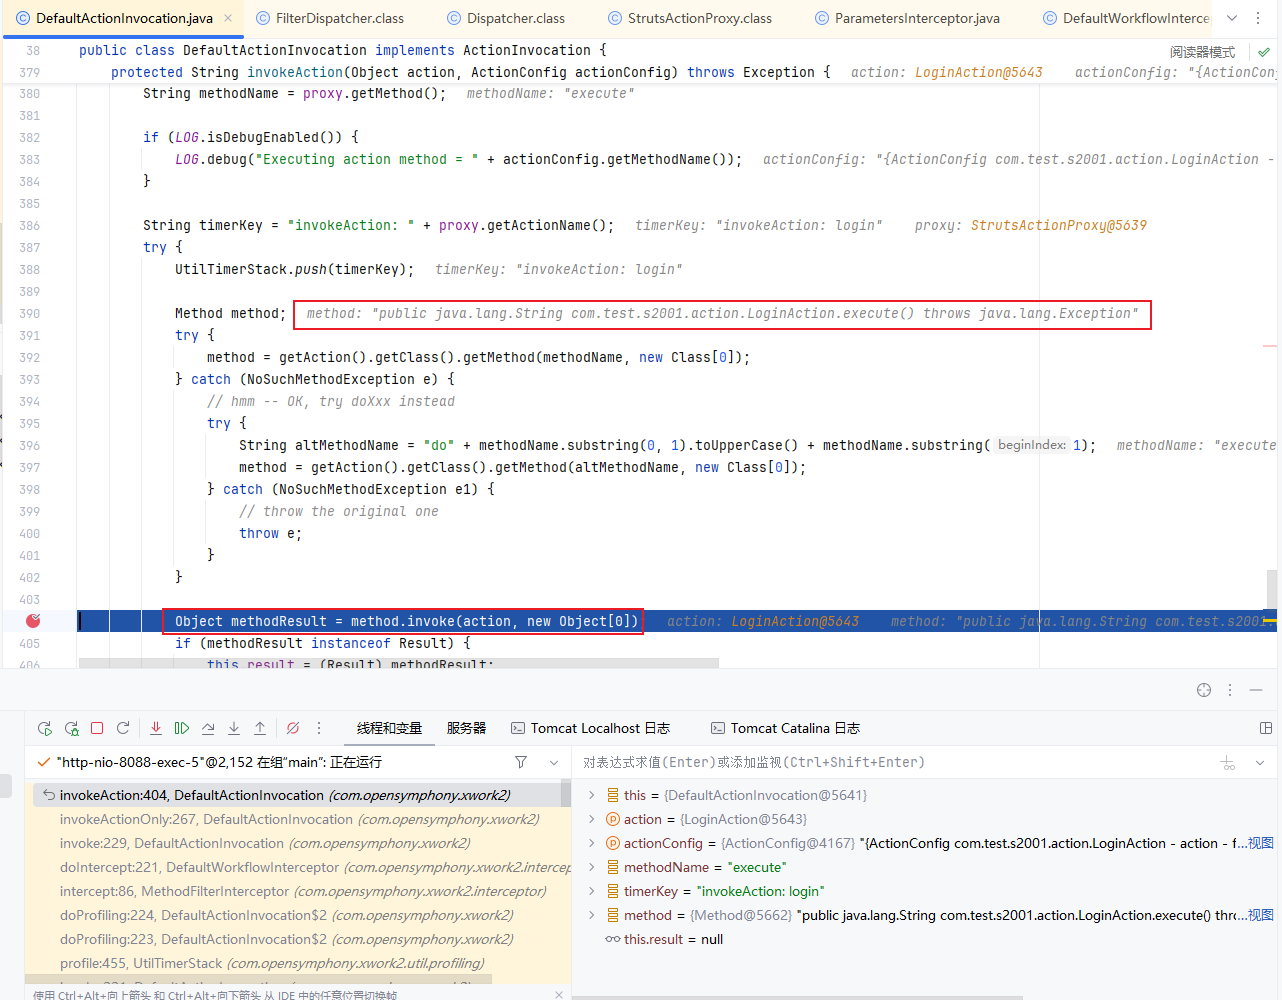The image size is (1282, 1000).
Task: Click the inline LoginAction@5643 value on line 379
Action: point(978,72)
